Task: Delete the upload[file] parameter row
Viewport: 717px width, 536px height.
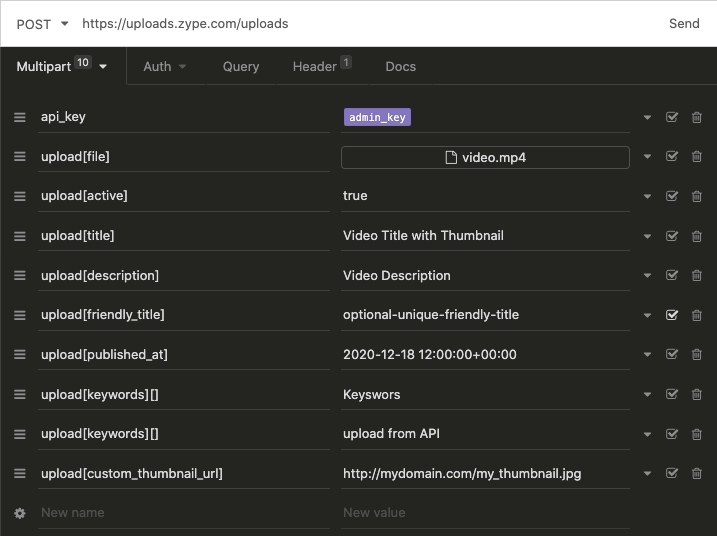Action: (x=696, y=157)
